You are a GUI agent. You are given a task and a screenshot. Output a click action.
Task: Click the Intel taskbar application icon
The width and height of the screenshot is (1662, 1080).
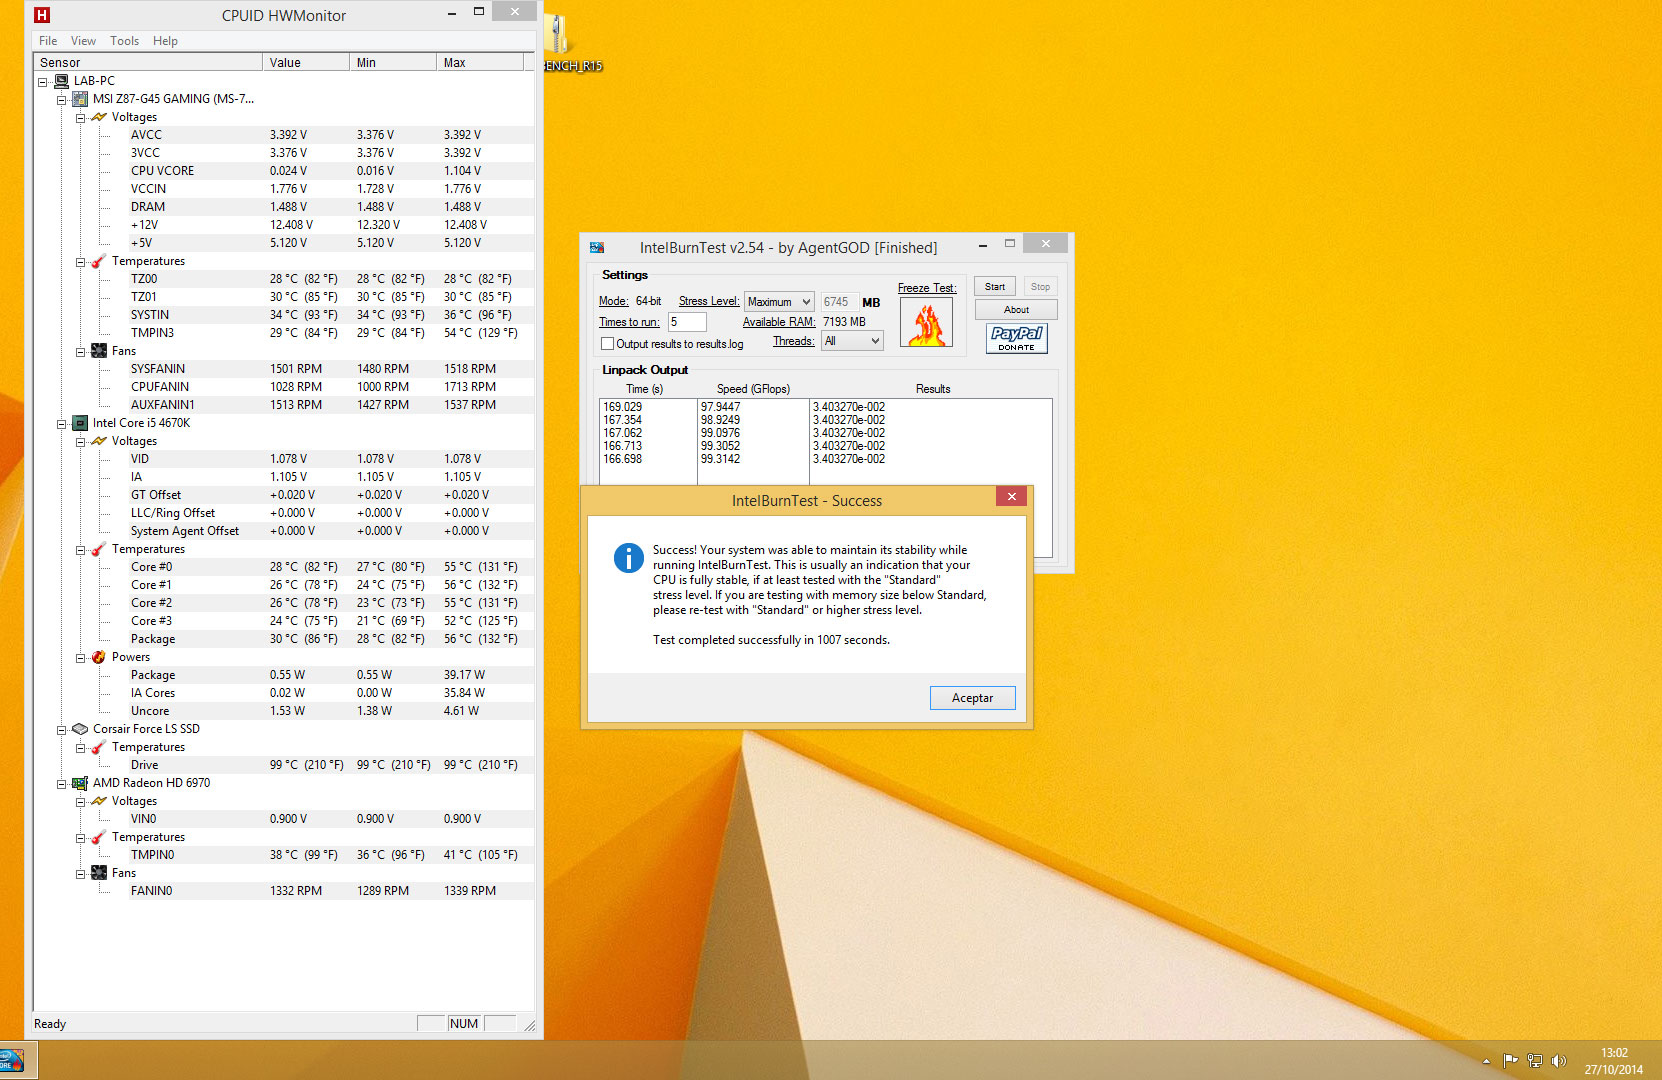(12, 1061)
